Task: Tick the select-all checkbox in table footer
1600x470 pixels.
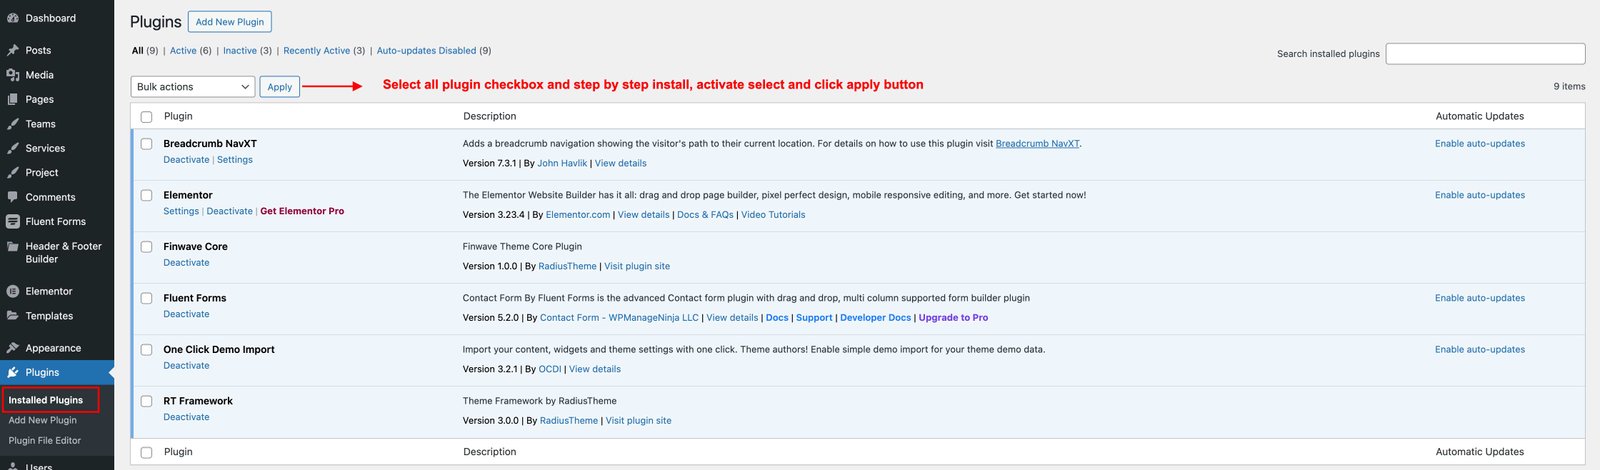Action: (146, 453)
